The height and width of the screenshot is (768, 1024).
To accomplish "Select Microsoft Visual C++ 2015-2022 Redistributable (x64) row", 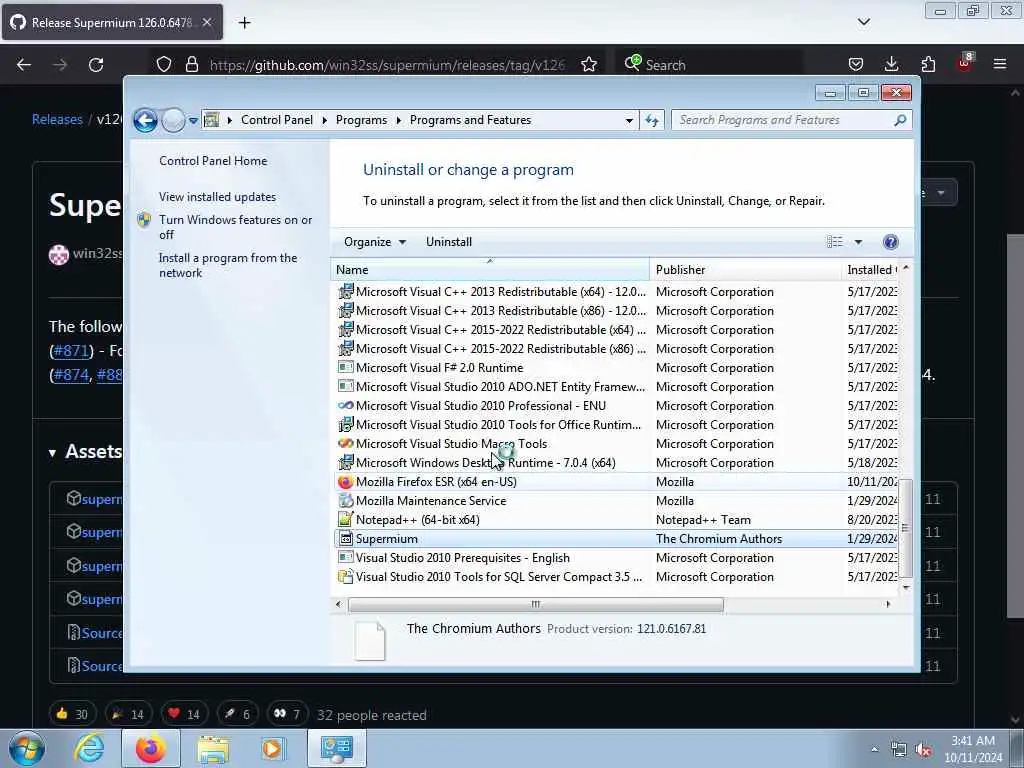I will 616,330.
